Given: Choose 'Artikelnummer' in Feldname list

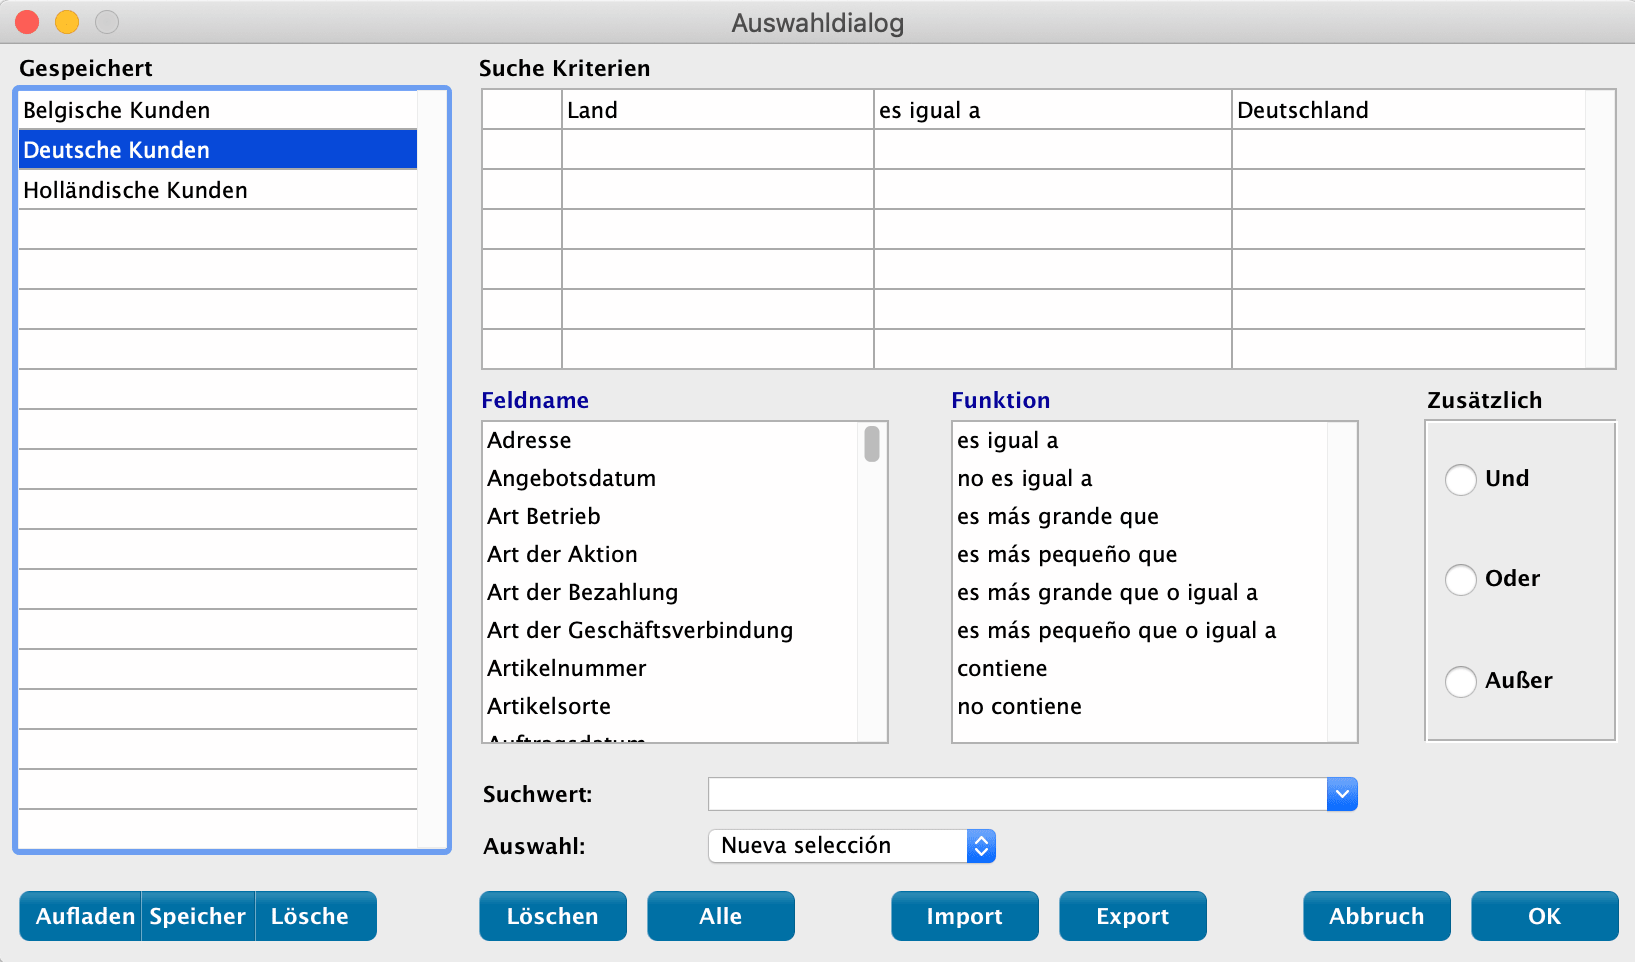Looking at the screenshot, I should coord(670,669).
